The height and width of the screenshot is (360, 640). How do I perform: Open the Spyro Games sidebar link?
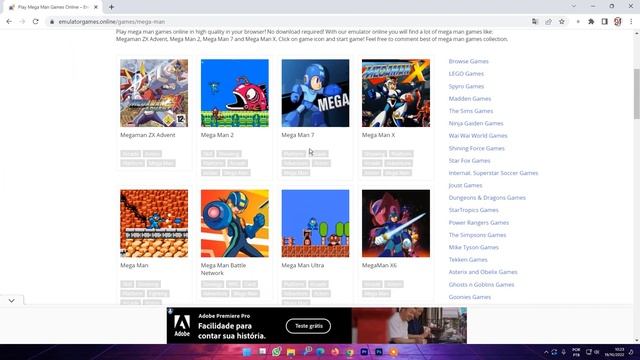(466, 87)
